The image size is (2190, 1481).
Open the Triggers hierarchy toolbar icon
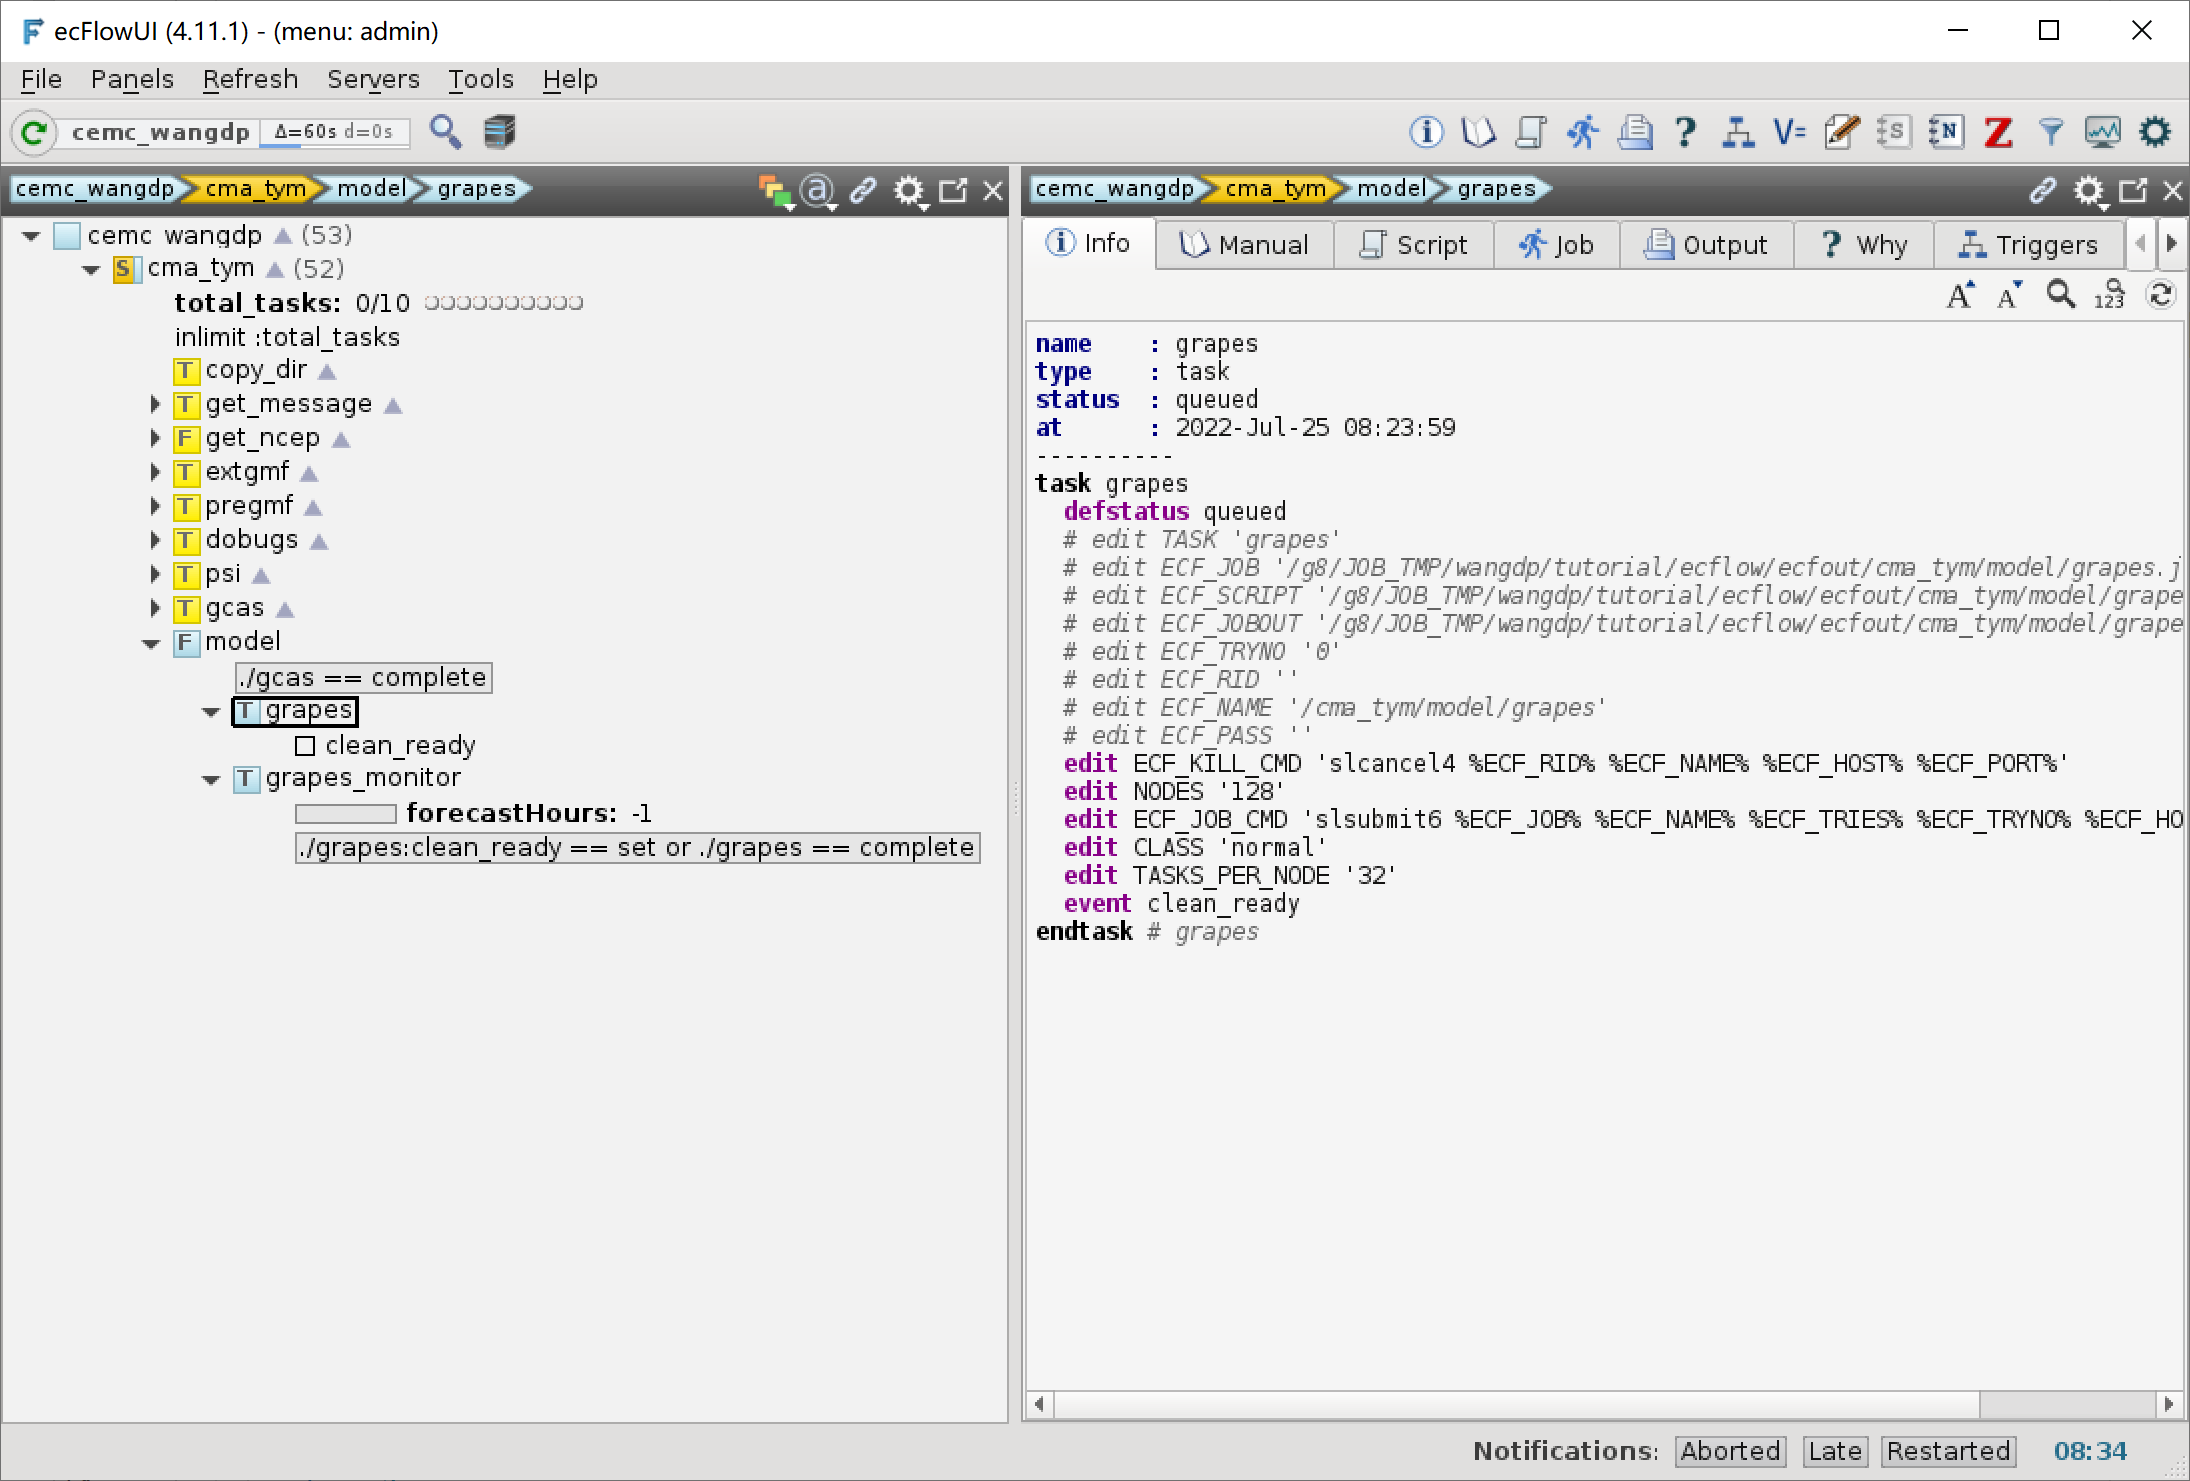coord(1738,132)
